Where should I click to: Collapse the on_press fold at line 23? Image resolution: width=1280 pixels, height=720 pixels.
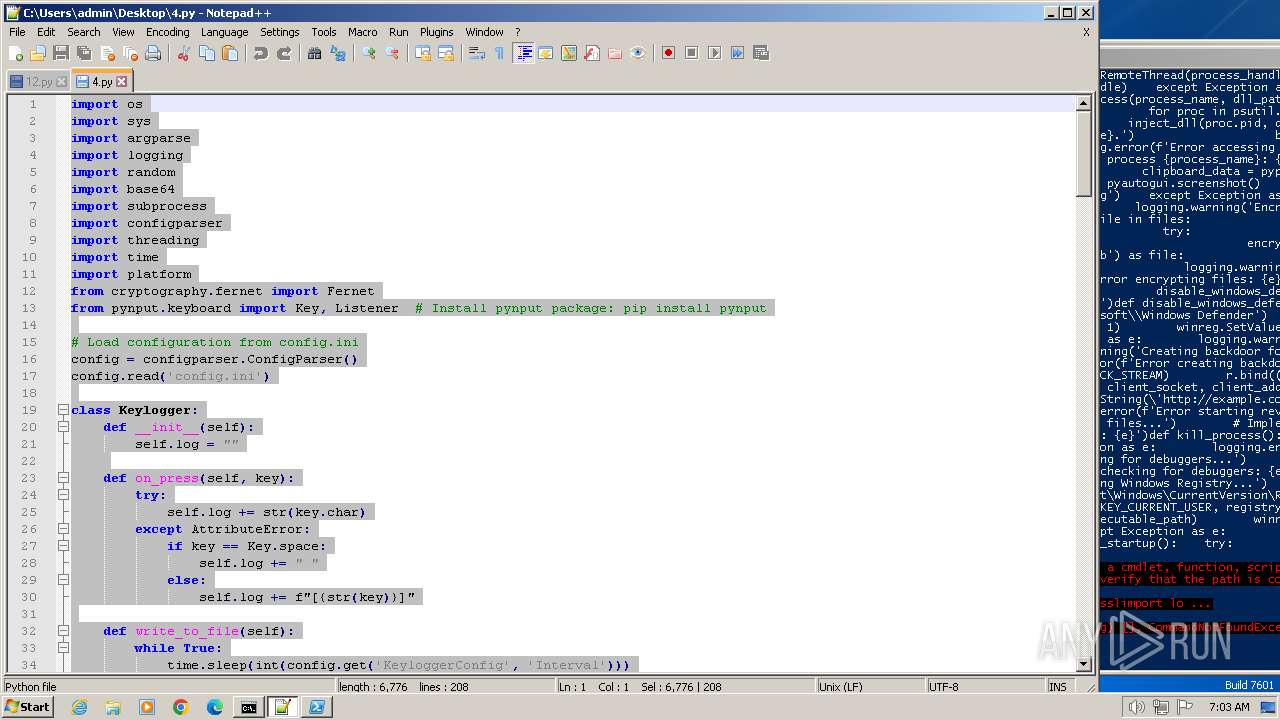(x=62, y=478)
